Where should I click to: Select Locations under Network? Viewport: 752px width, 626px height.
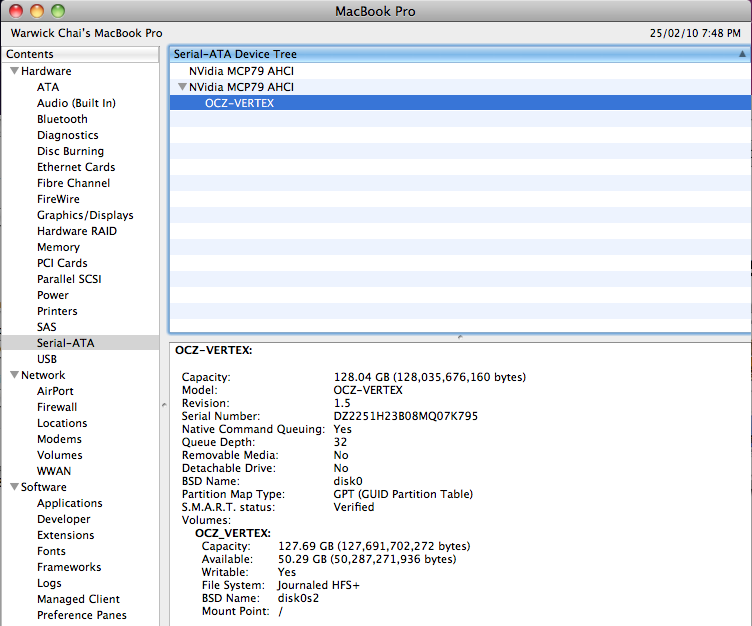click(62, 423)
